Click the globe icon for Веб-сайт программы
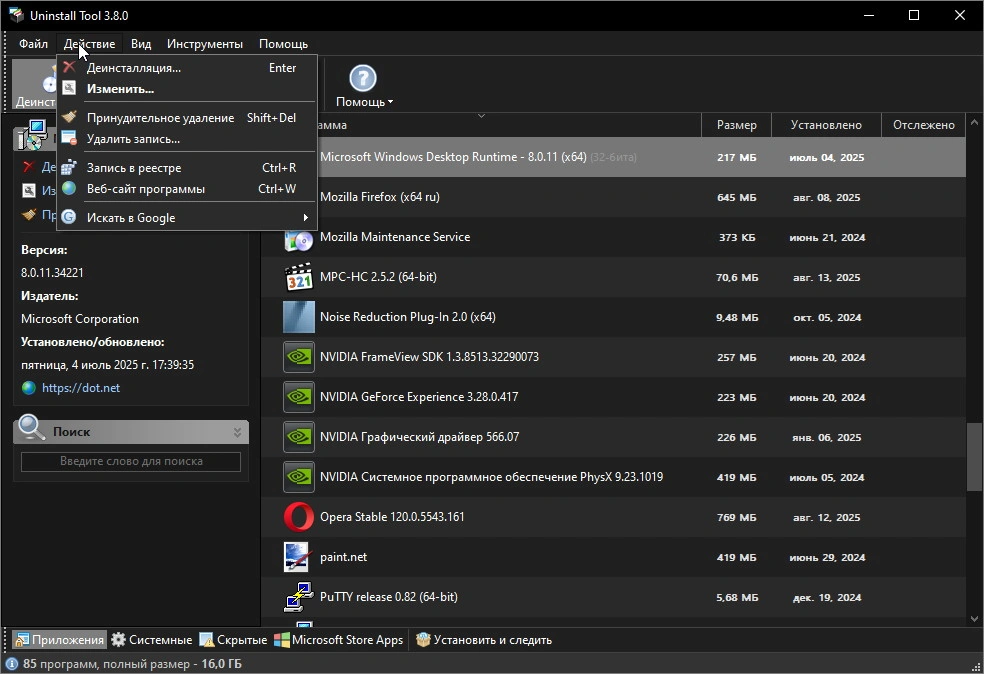This screenshot has height=674, width=984. point(69,188)
